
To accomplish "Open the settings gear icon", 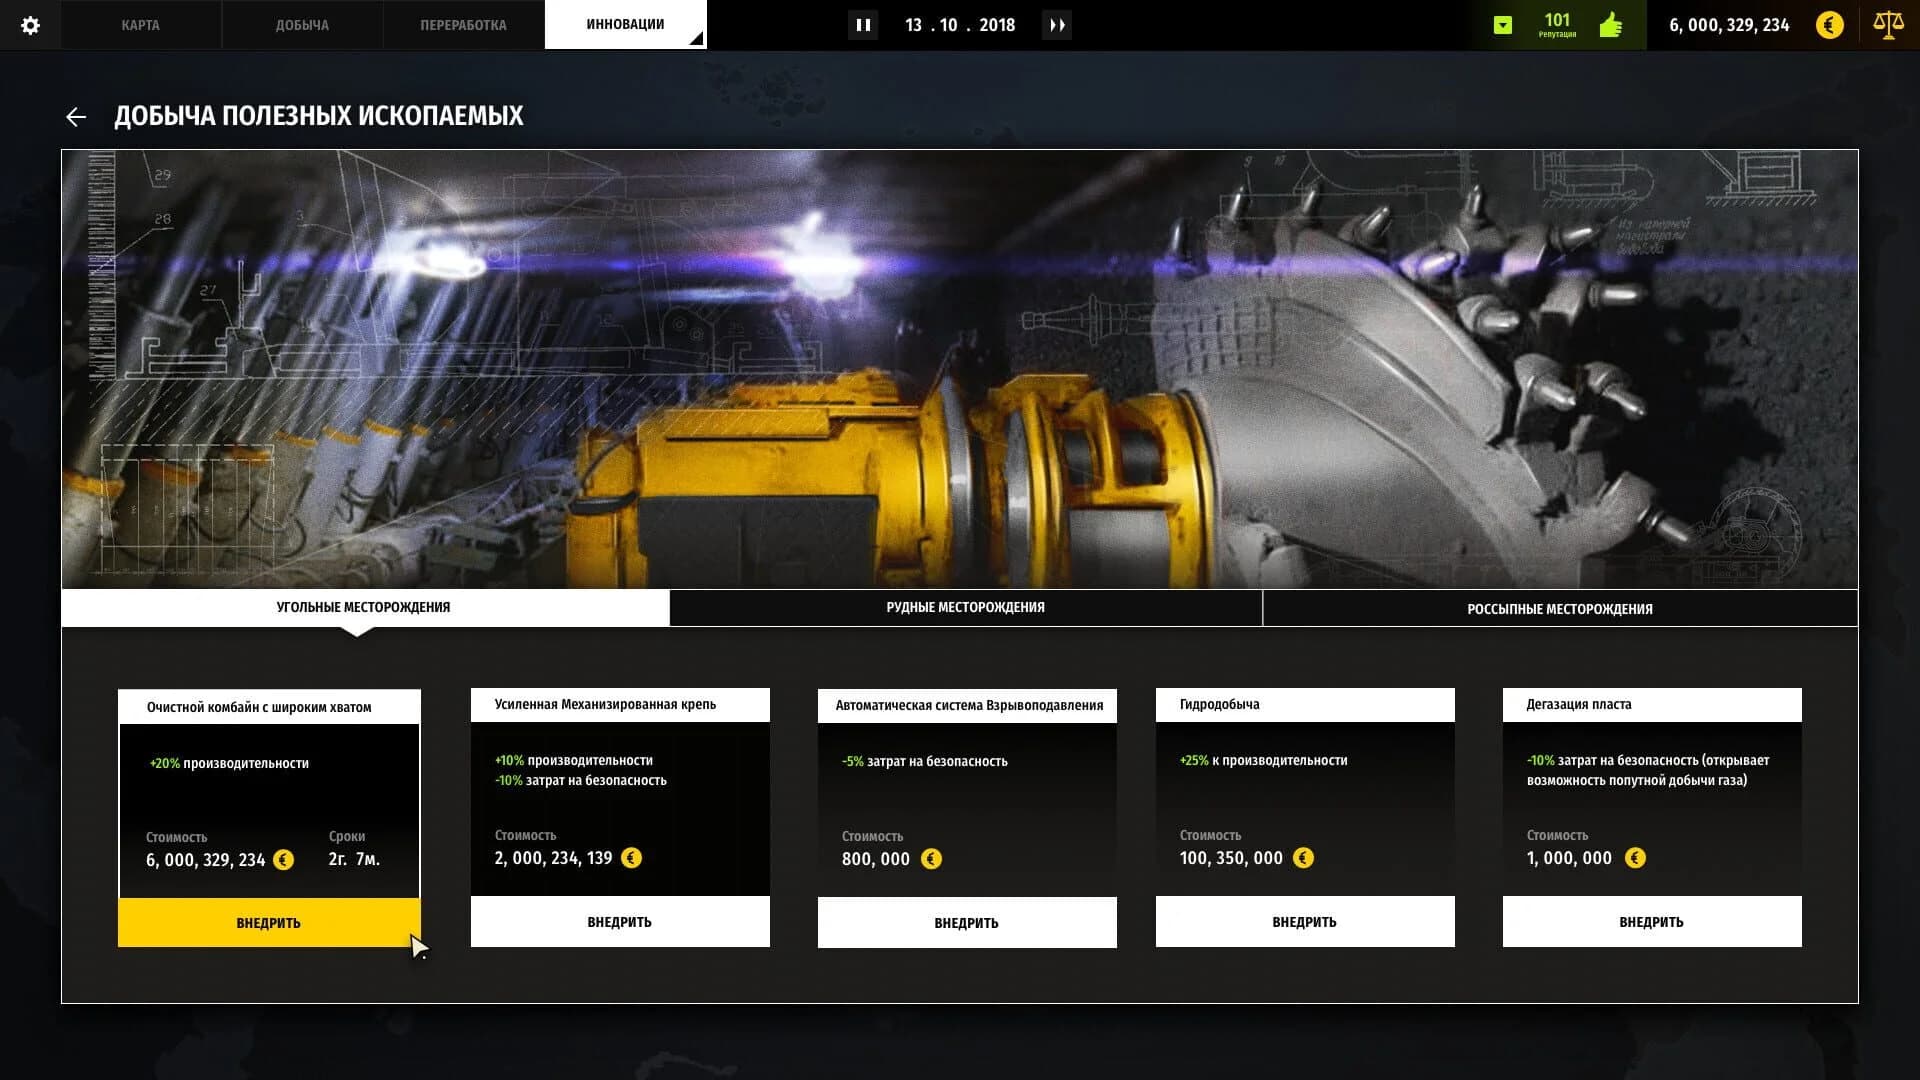I will 31,25.
